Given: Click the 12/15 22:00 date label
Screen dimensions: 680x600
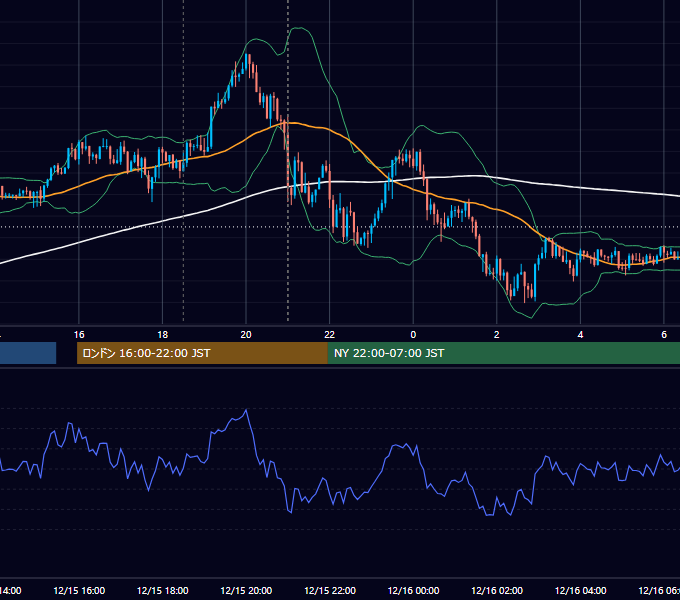Looking at the screenshot, I should click(330, 590).
